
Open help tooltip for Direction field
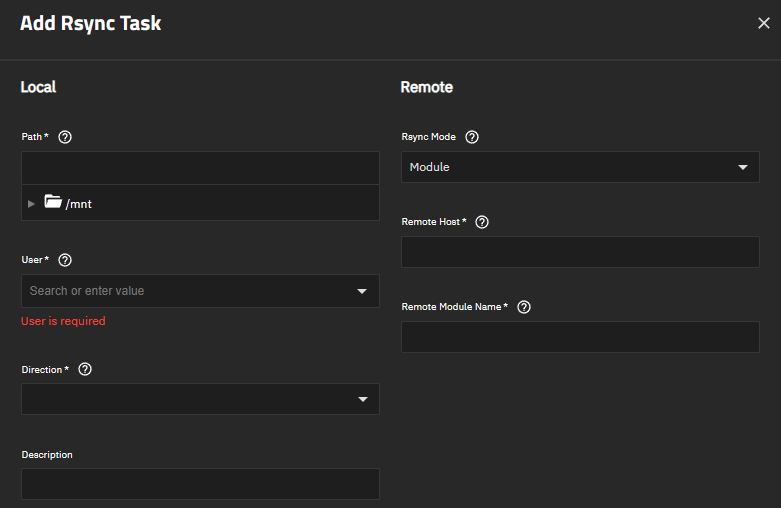[85, 370]
